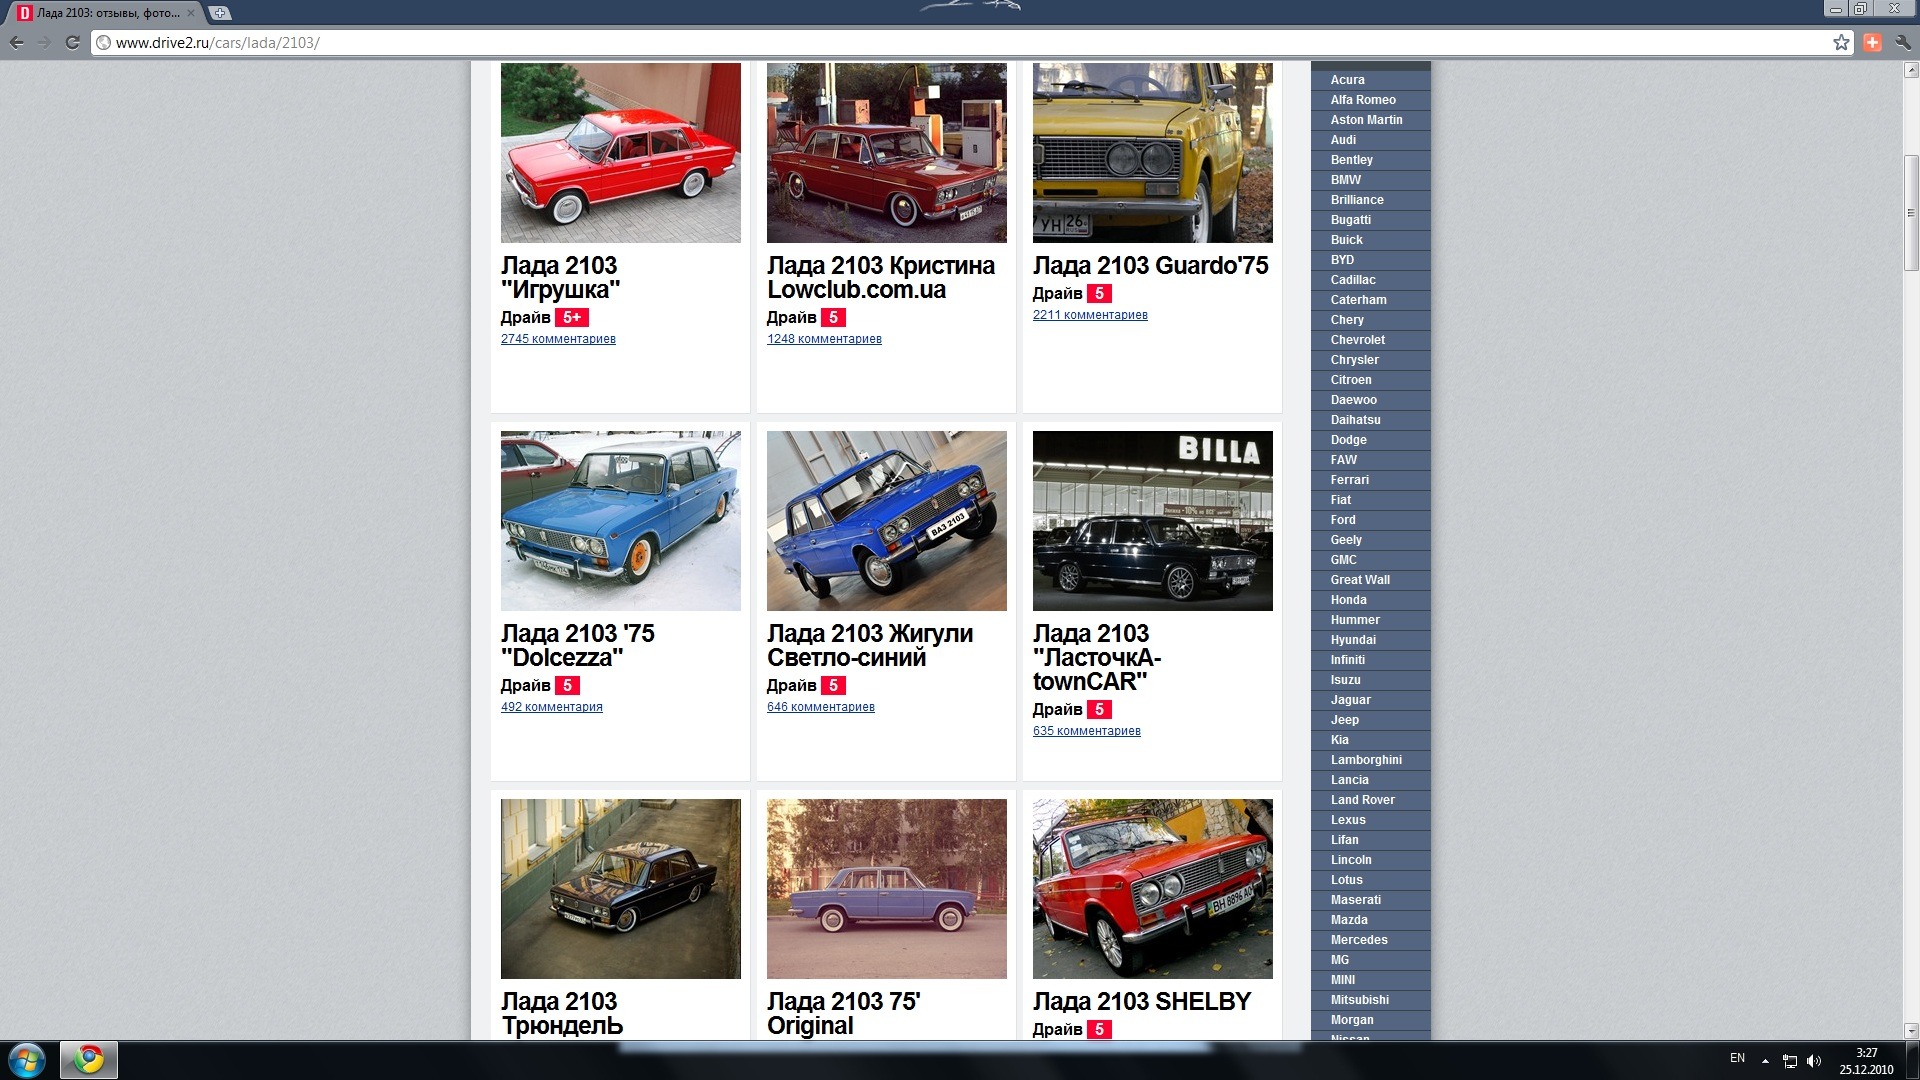The width and height of the screenshot is (1920, 1080).
Task: Select Bugatti brand
Action: coord(1371,220)
